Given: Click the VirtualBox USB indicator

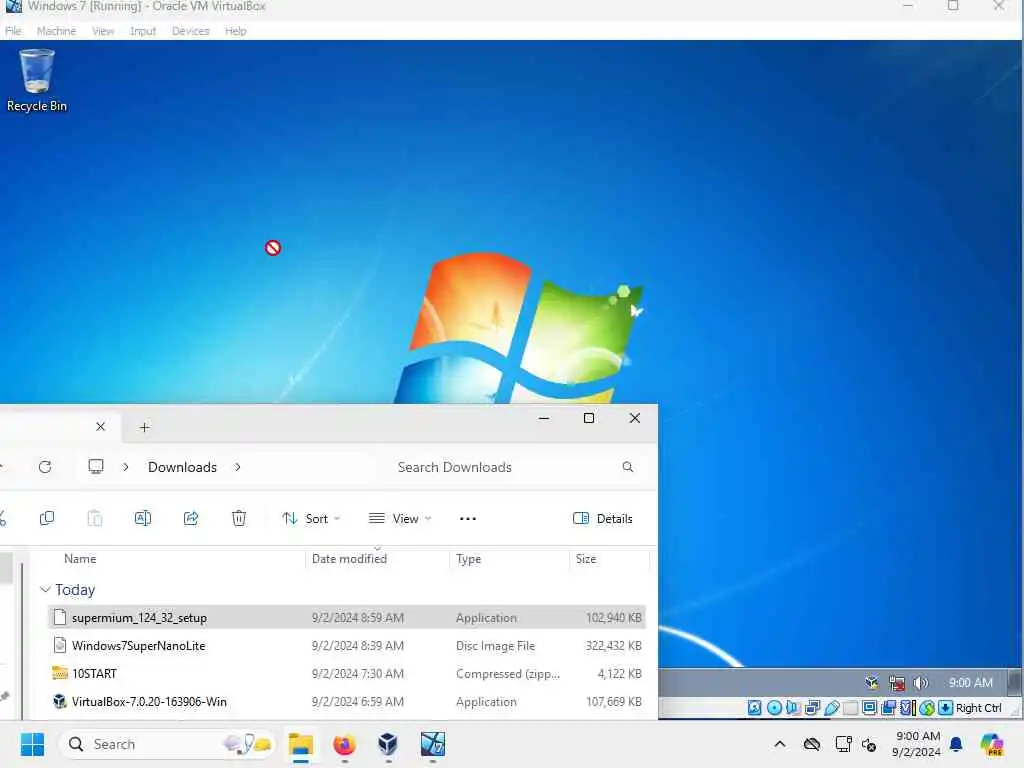Looking at the screenshot, I should coord(831,708).
